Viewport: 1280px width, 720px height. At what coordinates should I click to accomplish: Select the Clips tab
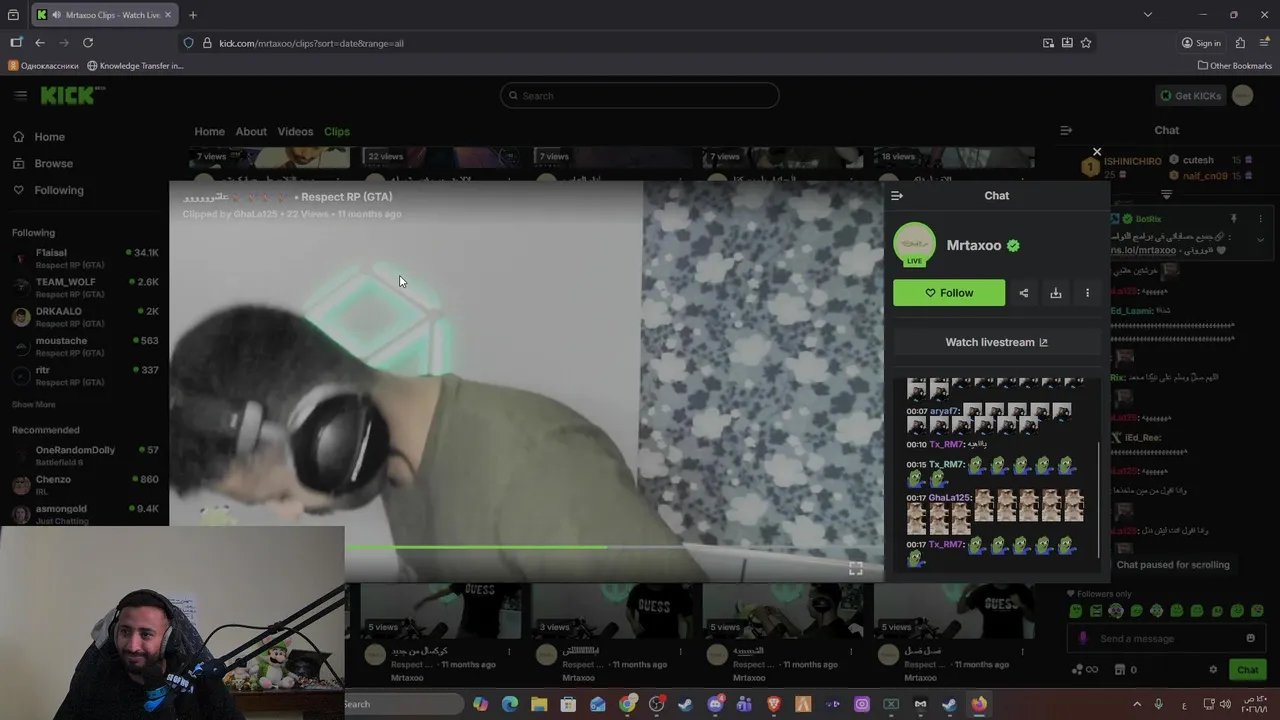pyautogui.click(x=337, y=131)
